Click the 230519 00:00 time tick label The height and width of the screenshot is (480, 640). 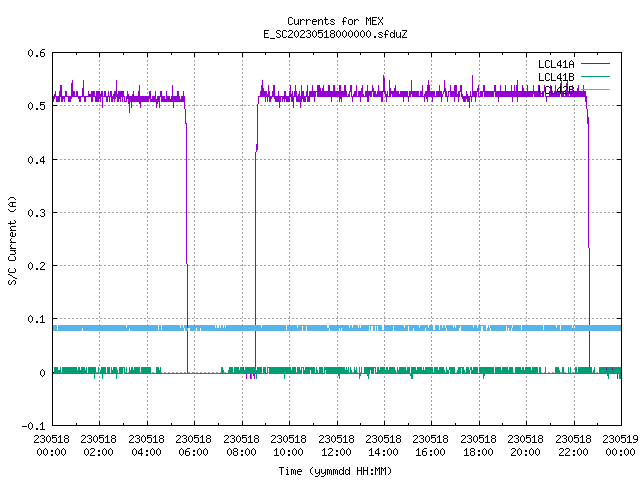tap(620, 446)
